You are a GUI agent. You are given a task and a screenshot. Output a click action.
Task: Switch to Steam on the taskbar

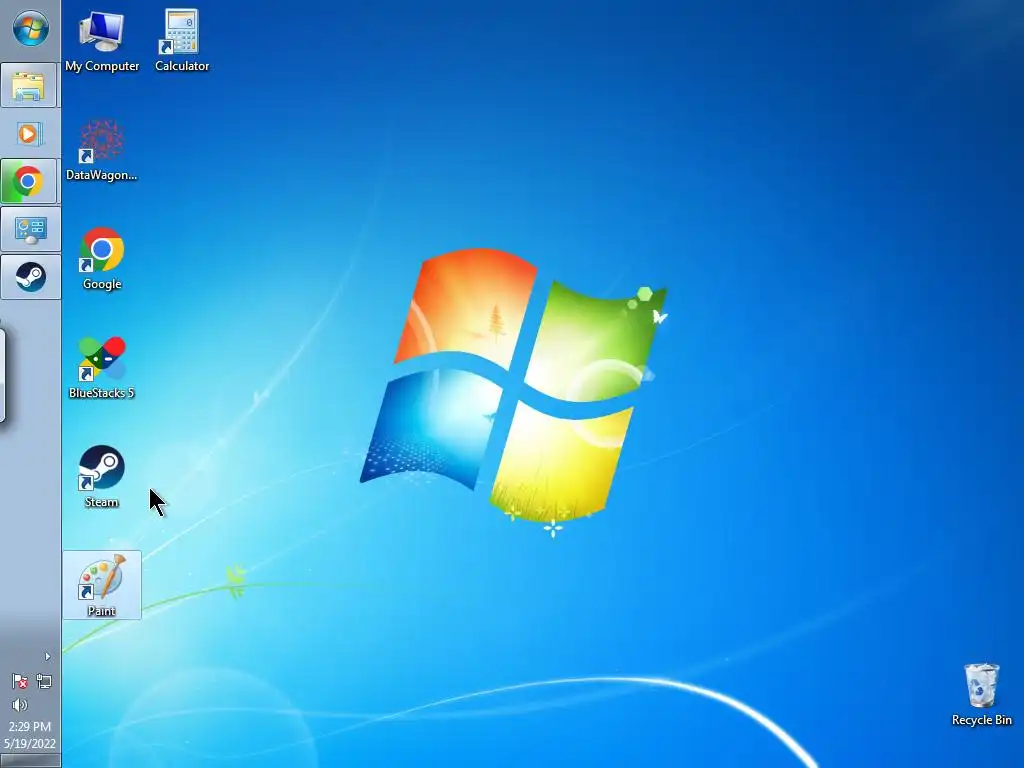[x=30, y=277]
